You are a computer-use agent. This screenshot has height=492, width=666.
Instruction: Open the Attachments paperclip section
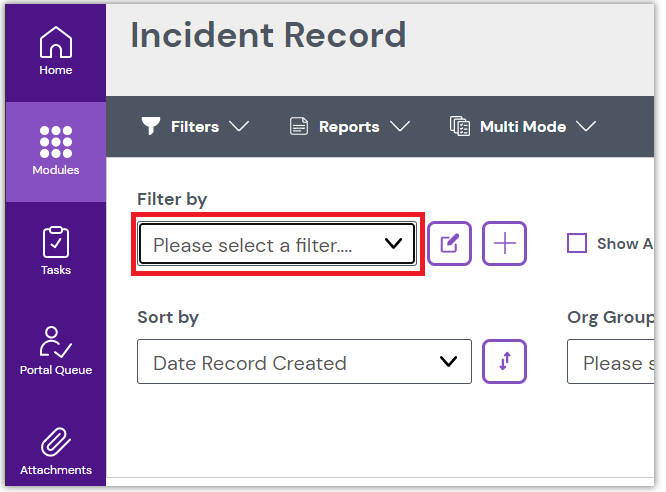pos(56,450)
